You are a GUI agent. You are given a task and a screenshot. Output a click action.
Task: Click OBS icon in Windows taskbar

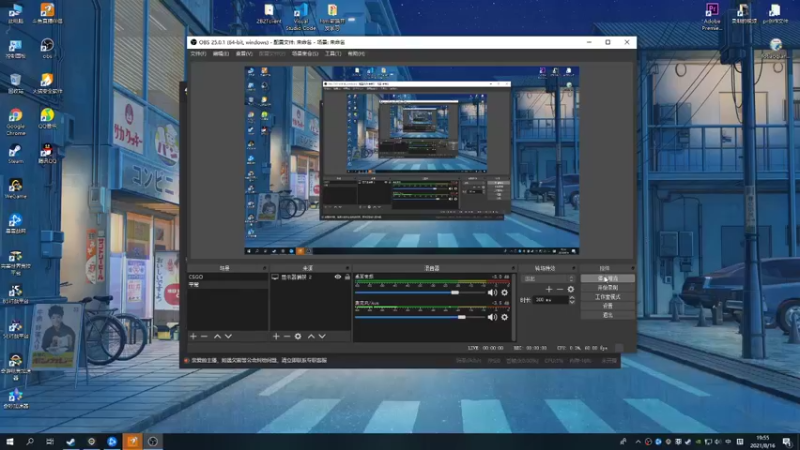coord(153,441)
